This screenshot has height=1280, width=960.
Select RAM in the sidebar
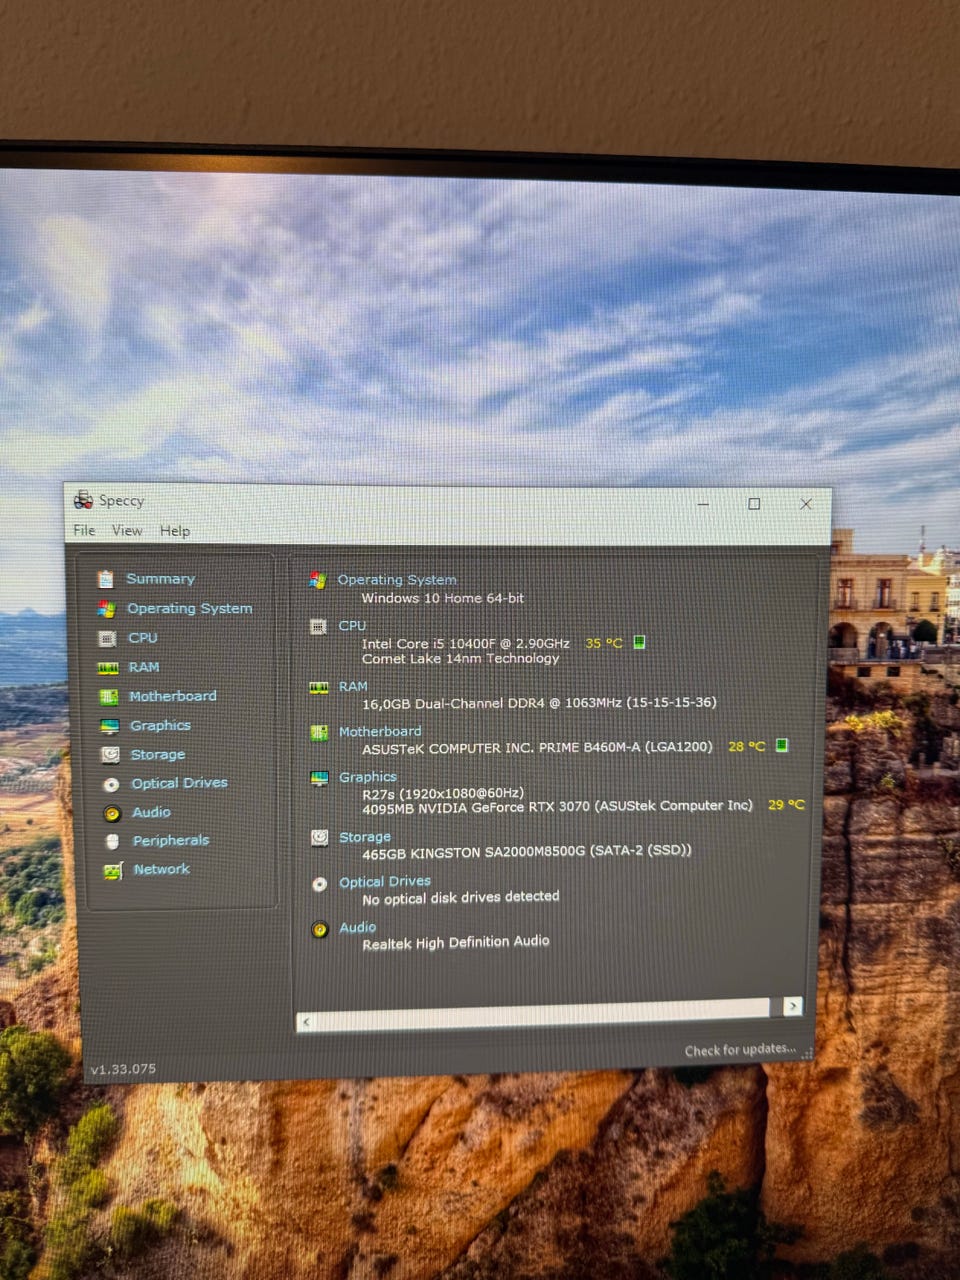click(143, 667)
